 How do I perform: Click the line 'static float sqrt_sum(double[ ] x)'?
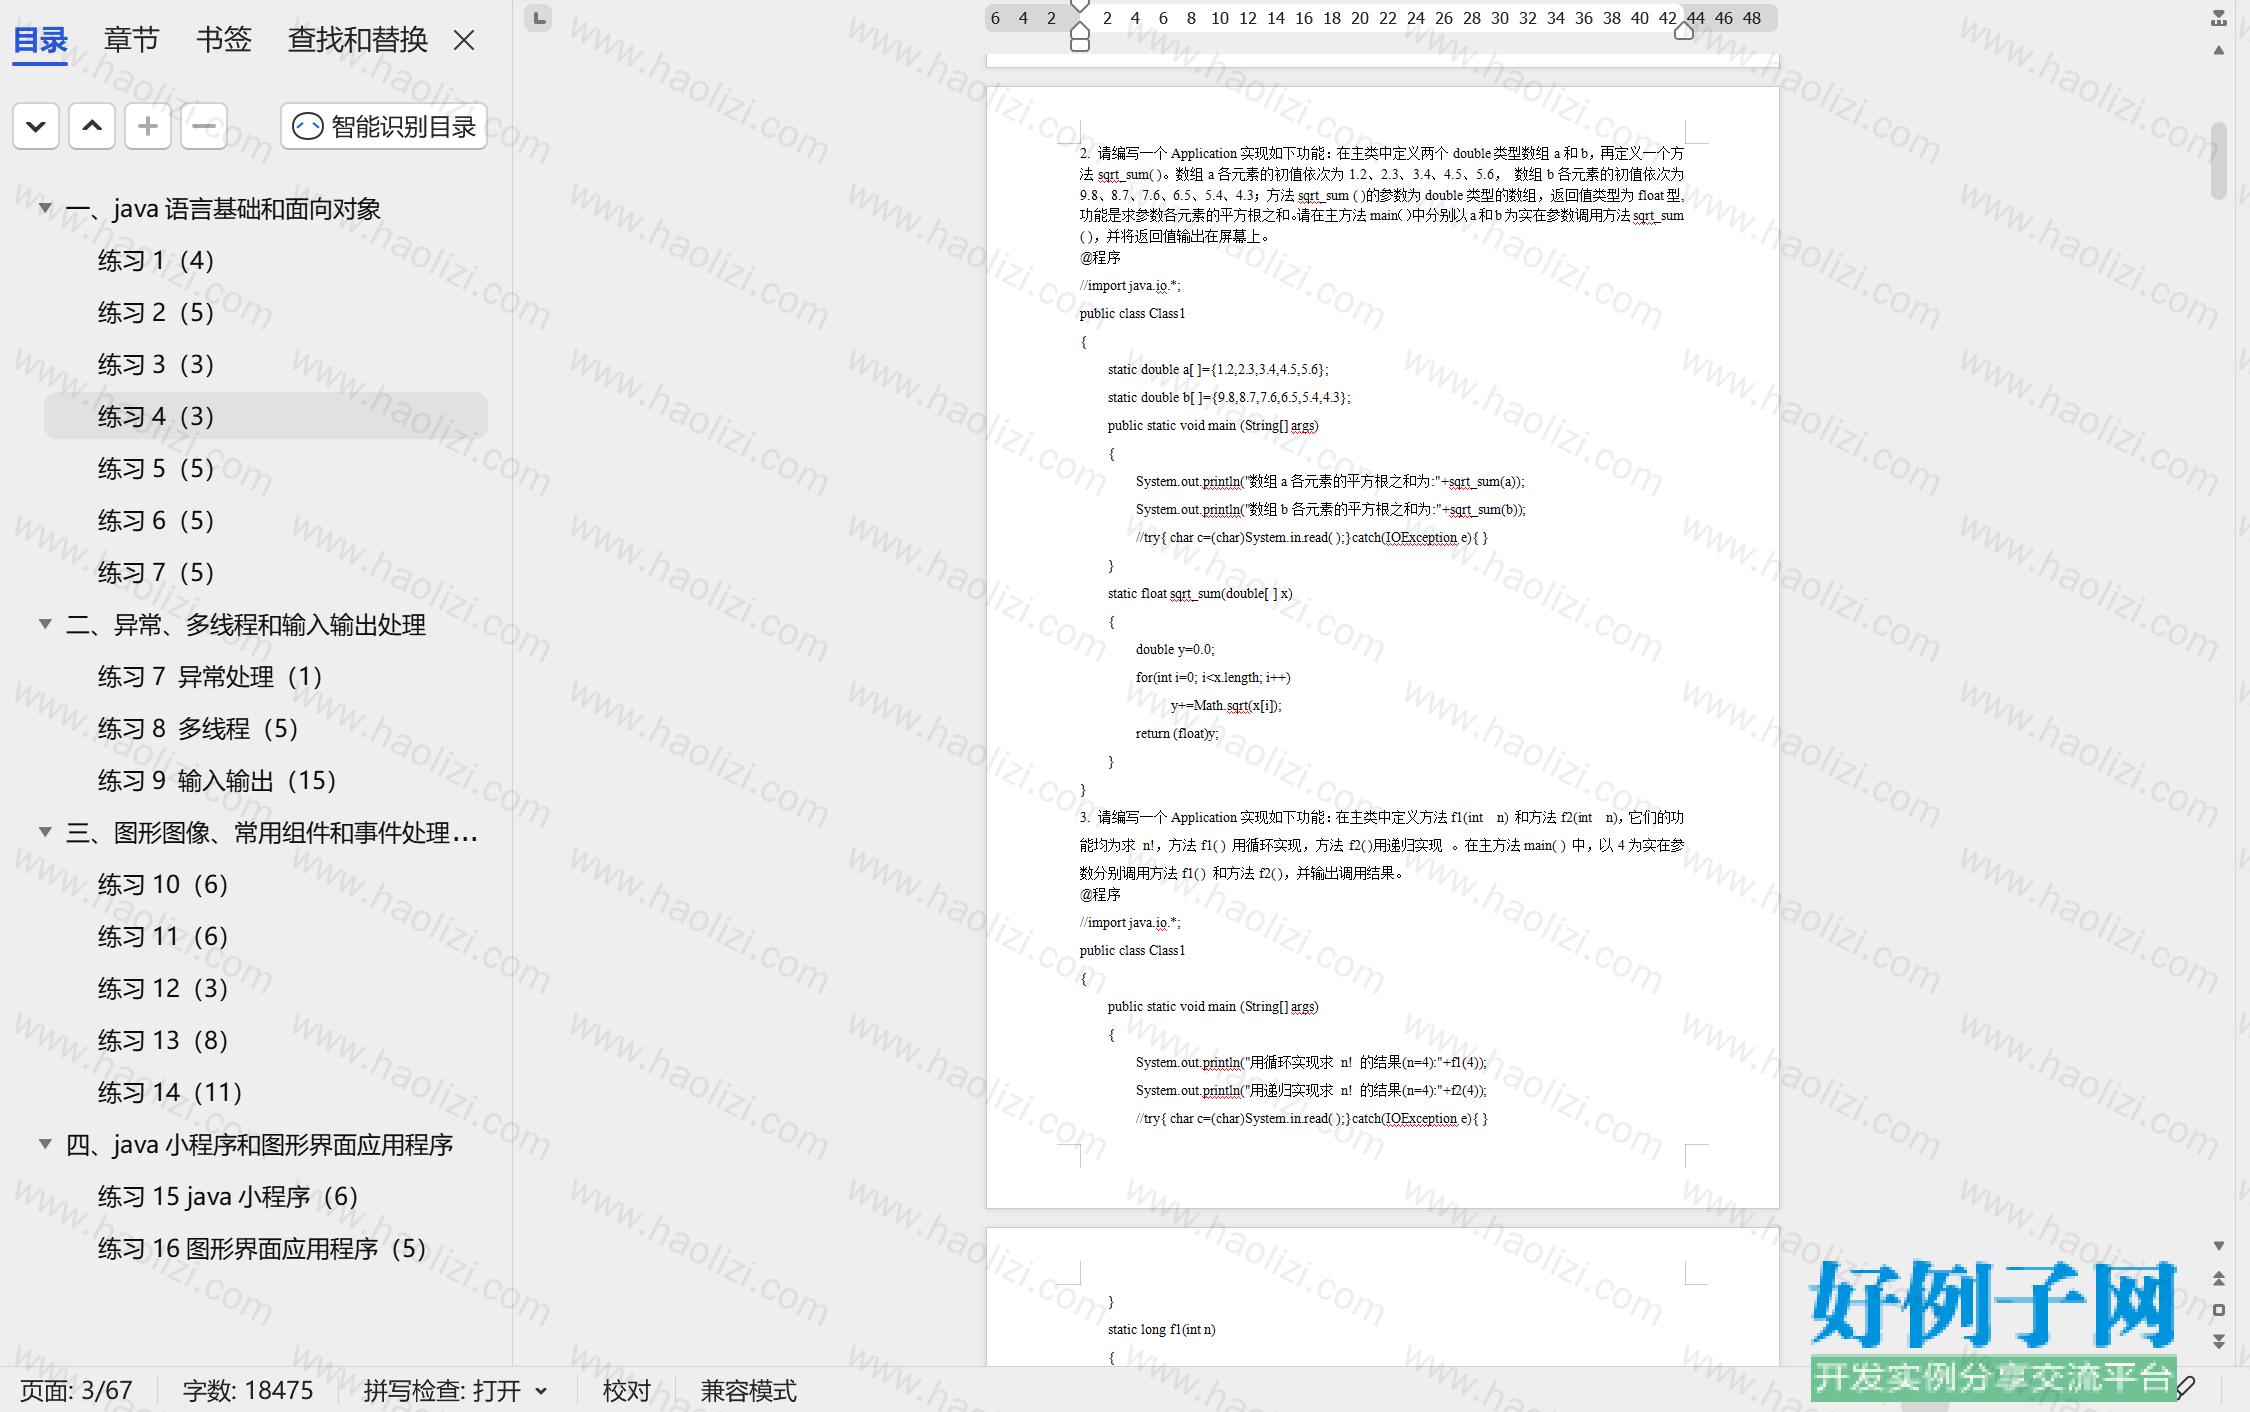[1200, 594]
